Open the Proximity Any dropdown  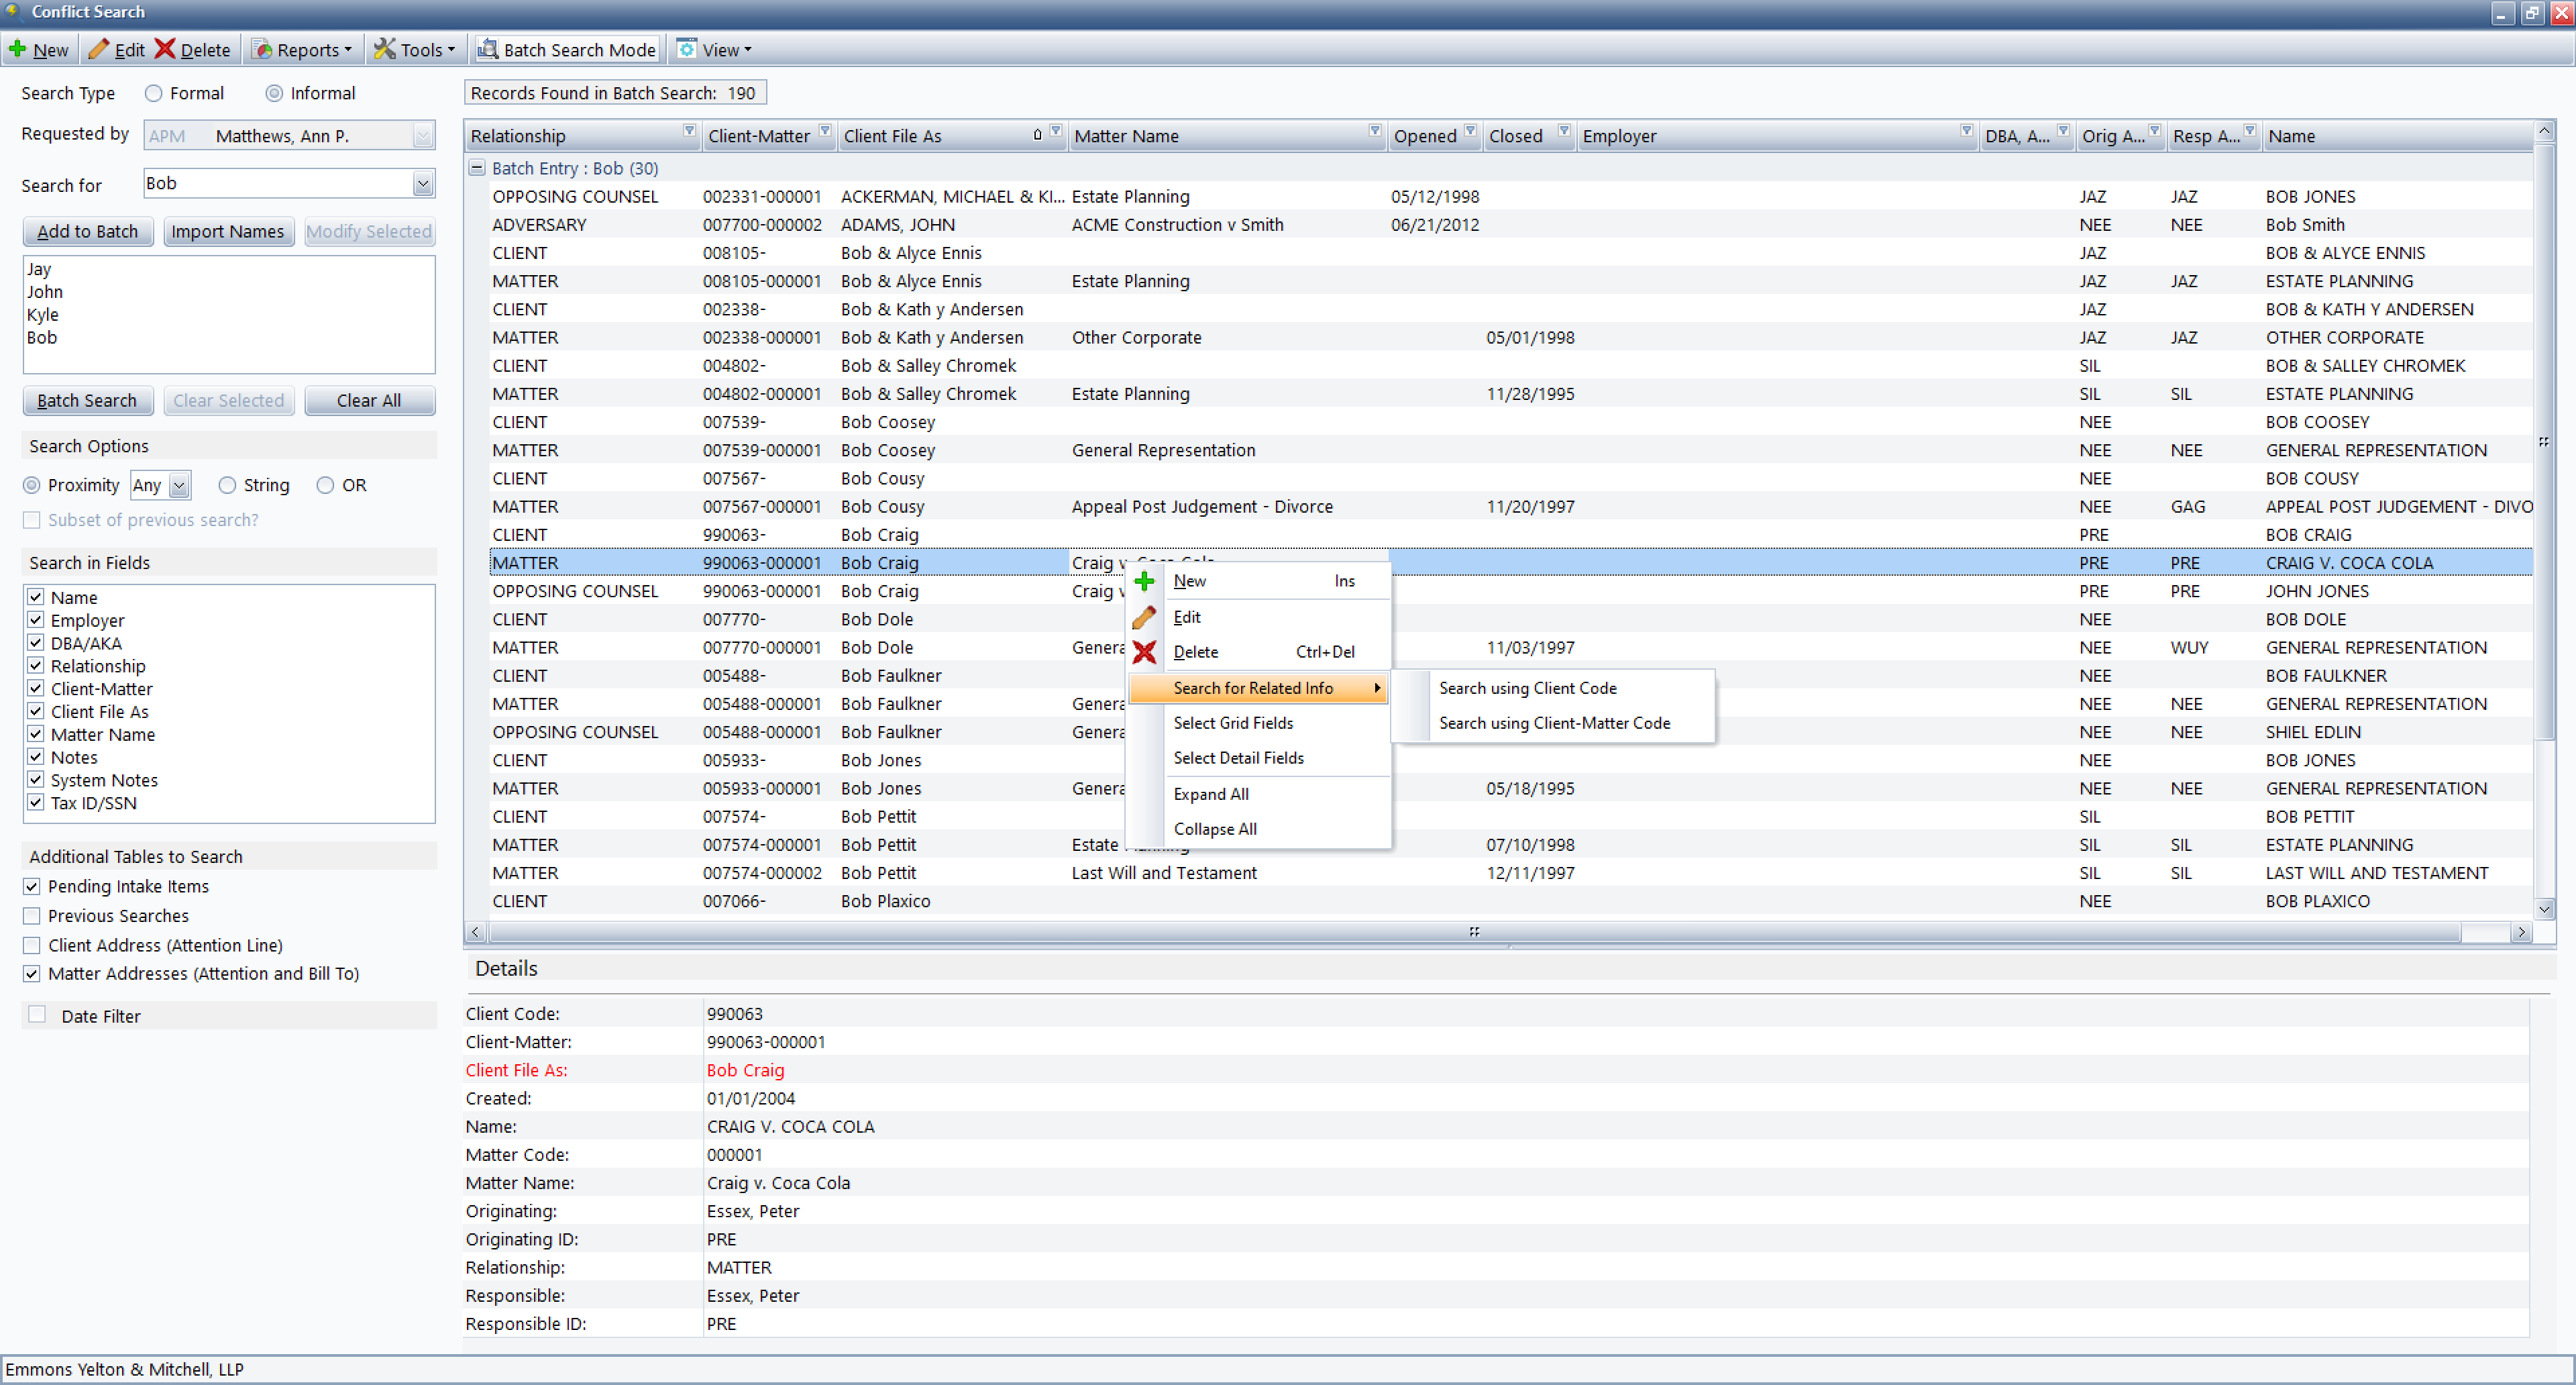[179, 485]
